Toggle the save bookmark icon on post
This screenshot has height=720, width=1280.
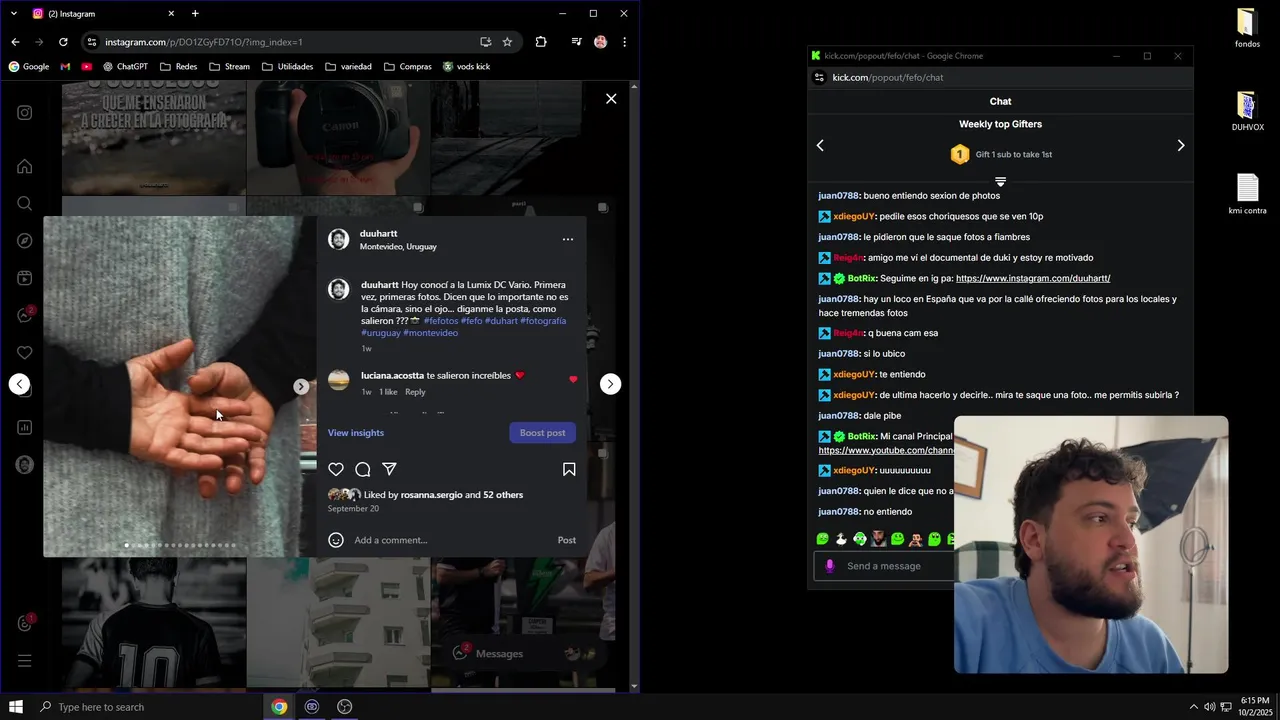(x=569, y=469)
